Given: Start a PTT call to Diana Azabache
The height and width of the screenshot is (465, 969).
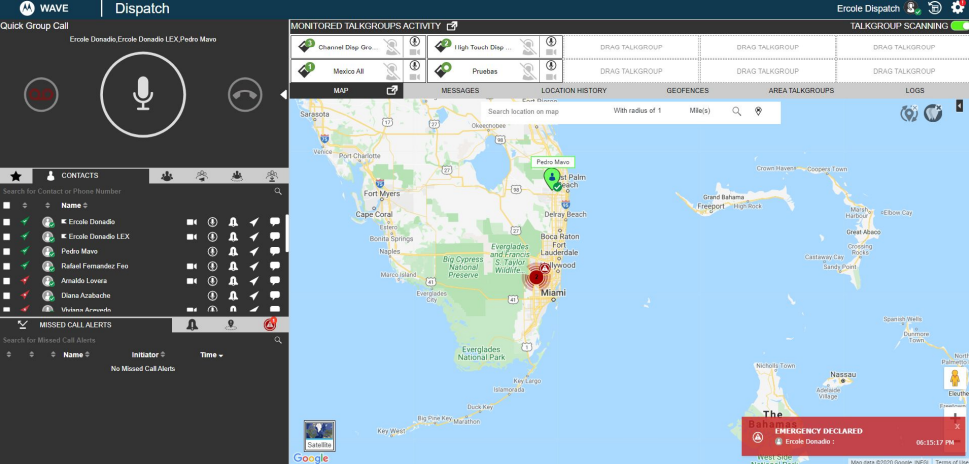Looking at the screenshot, I should pyautogui.click(x=213, y=296).
